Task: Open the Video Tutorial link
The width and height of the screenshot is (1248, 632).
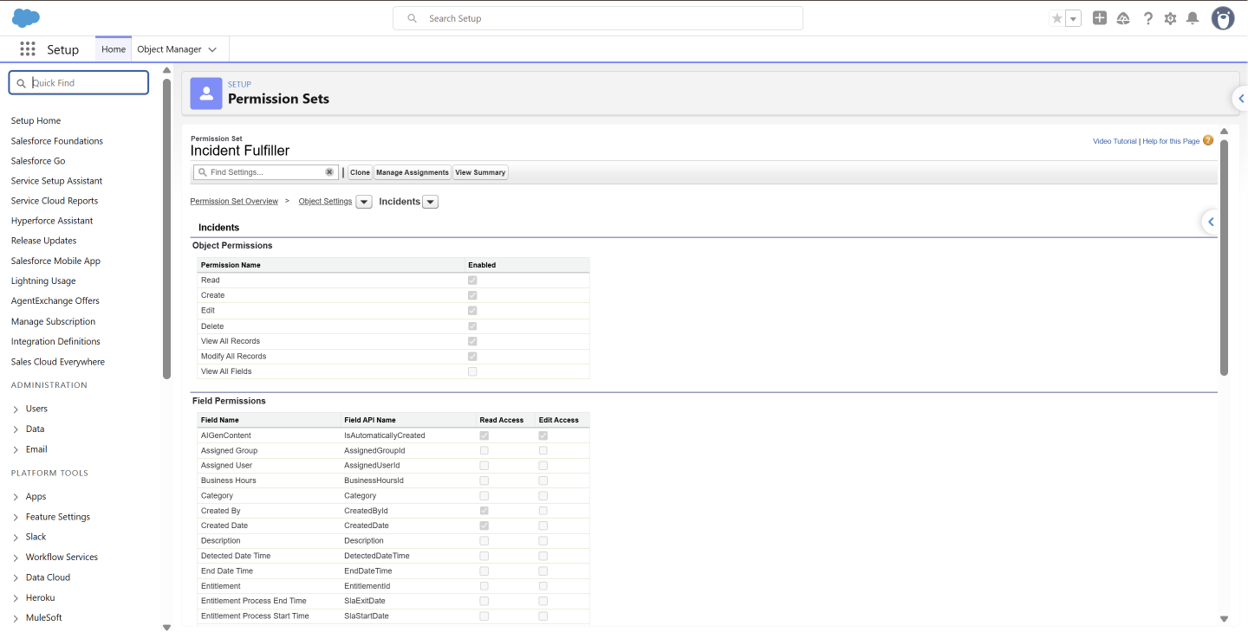Action: pyautogui.click(x=1115, y=141)
